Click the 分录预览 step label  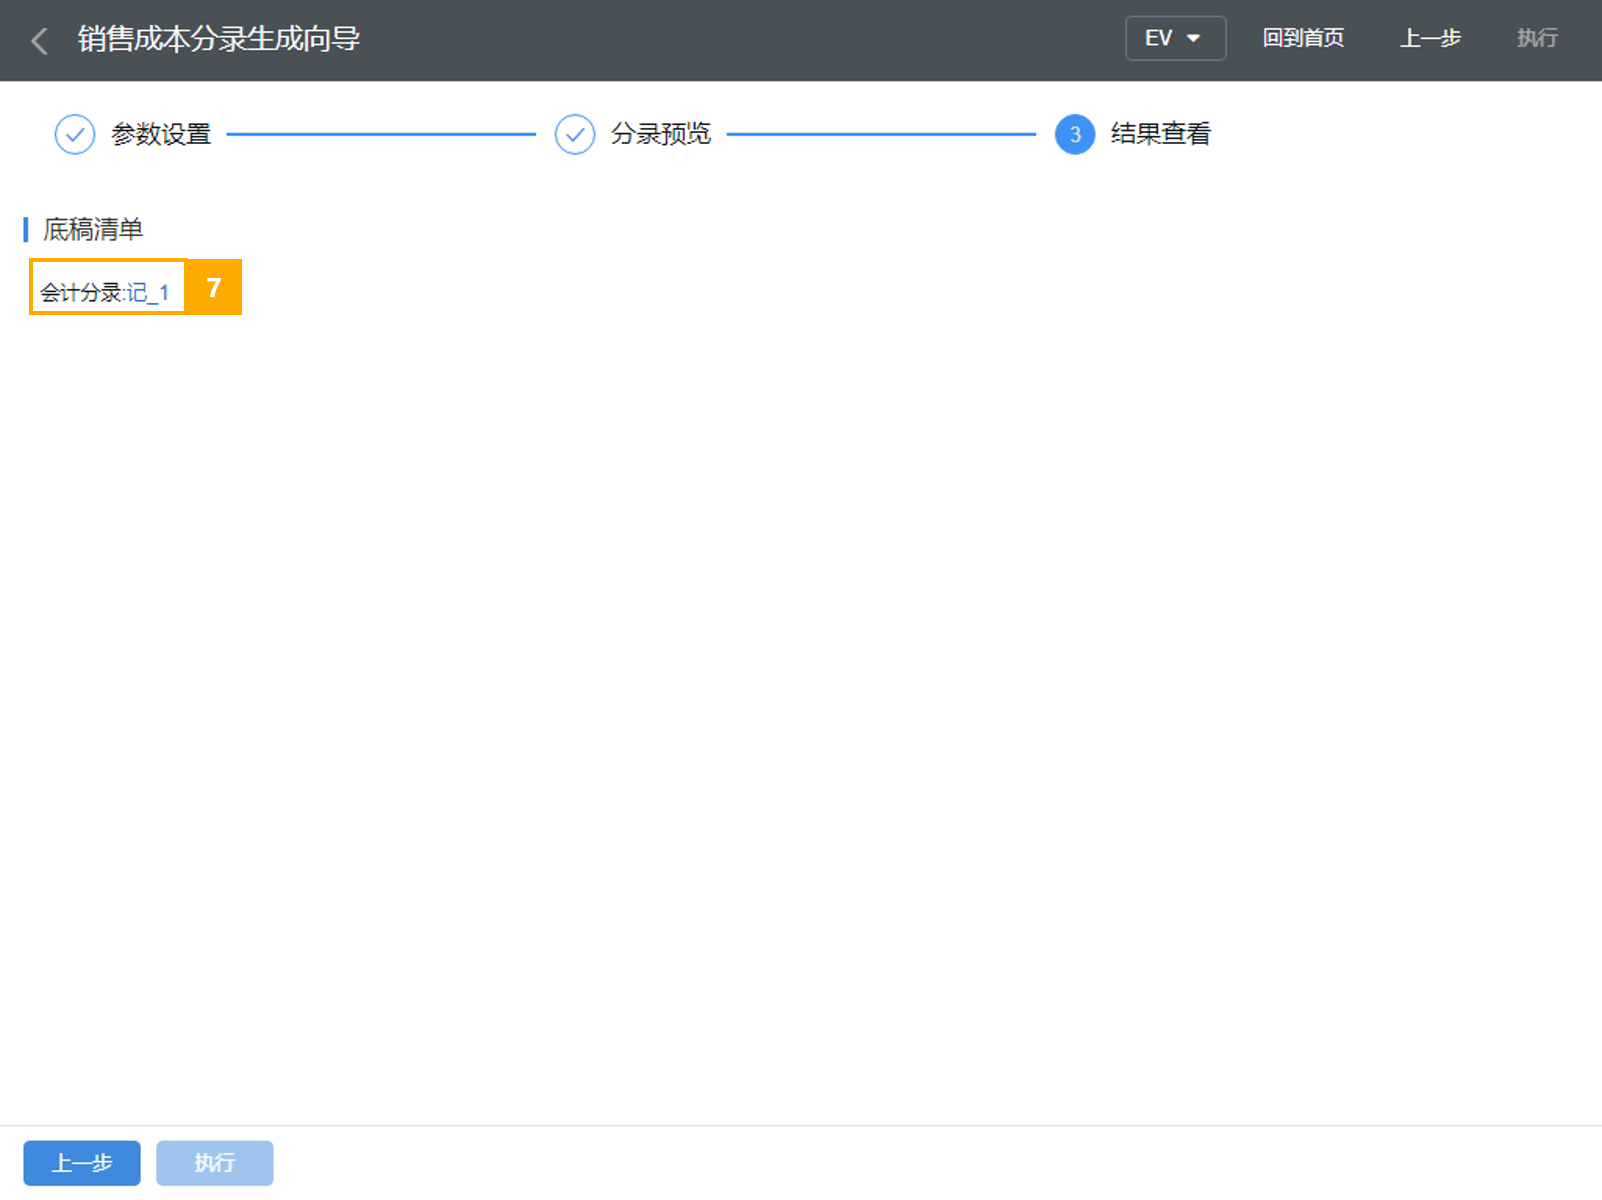click(x=661, y=134)
